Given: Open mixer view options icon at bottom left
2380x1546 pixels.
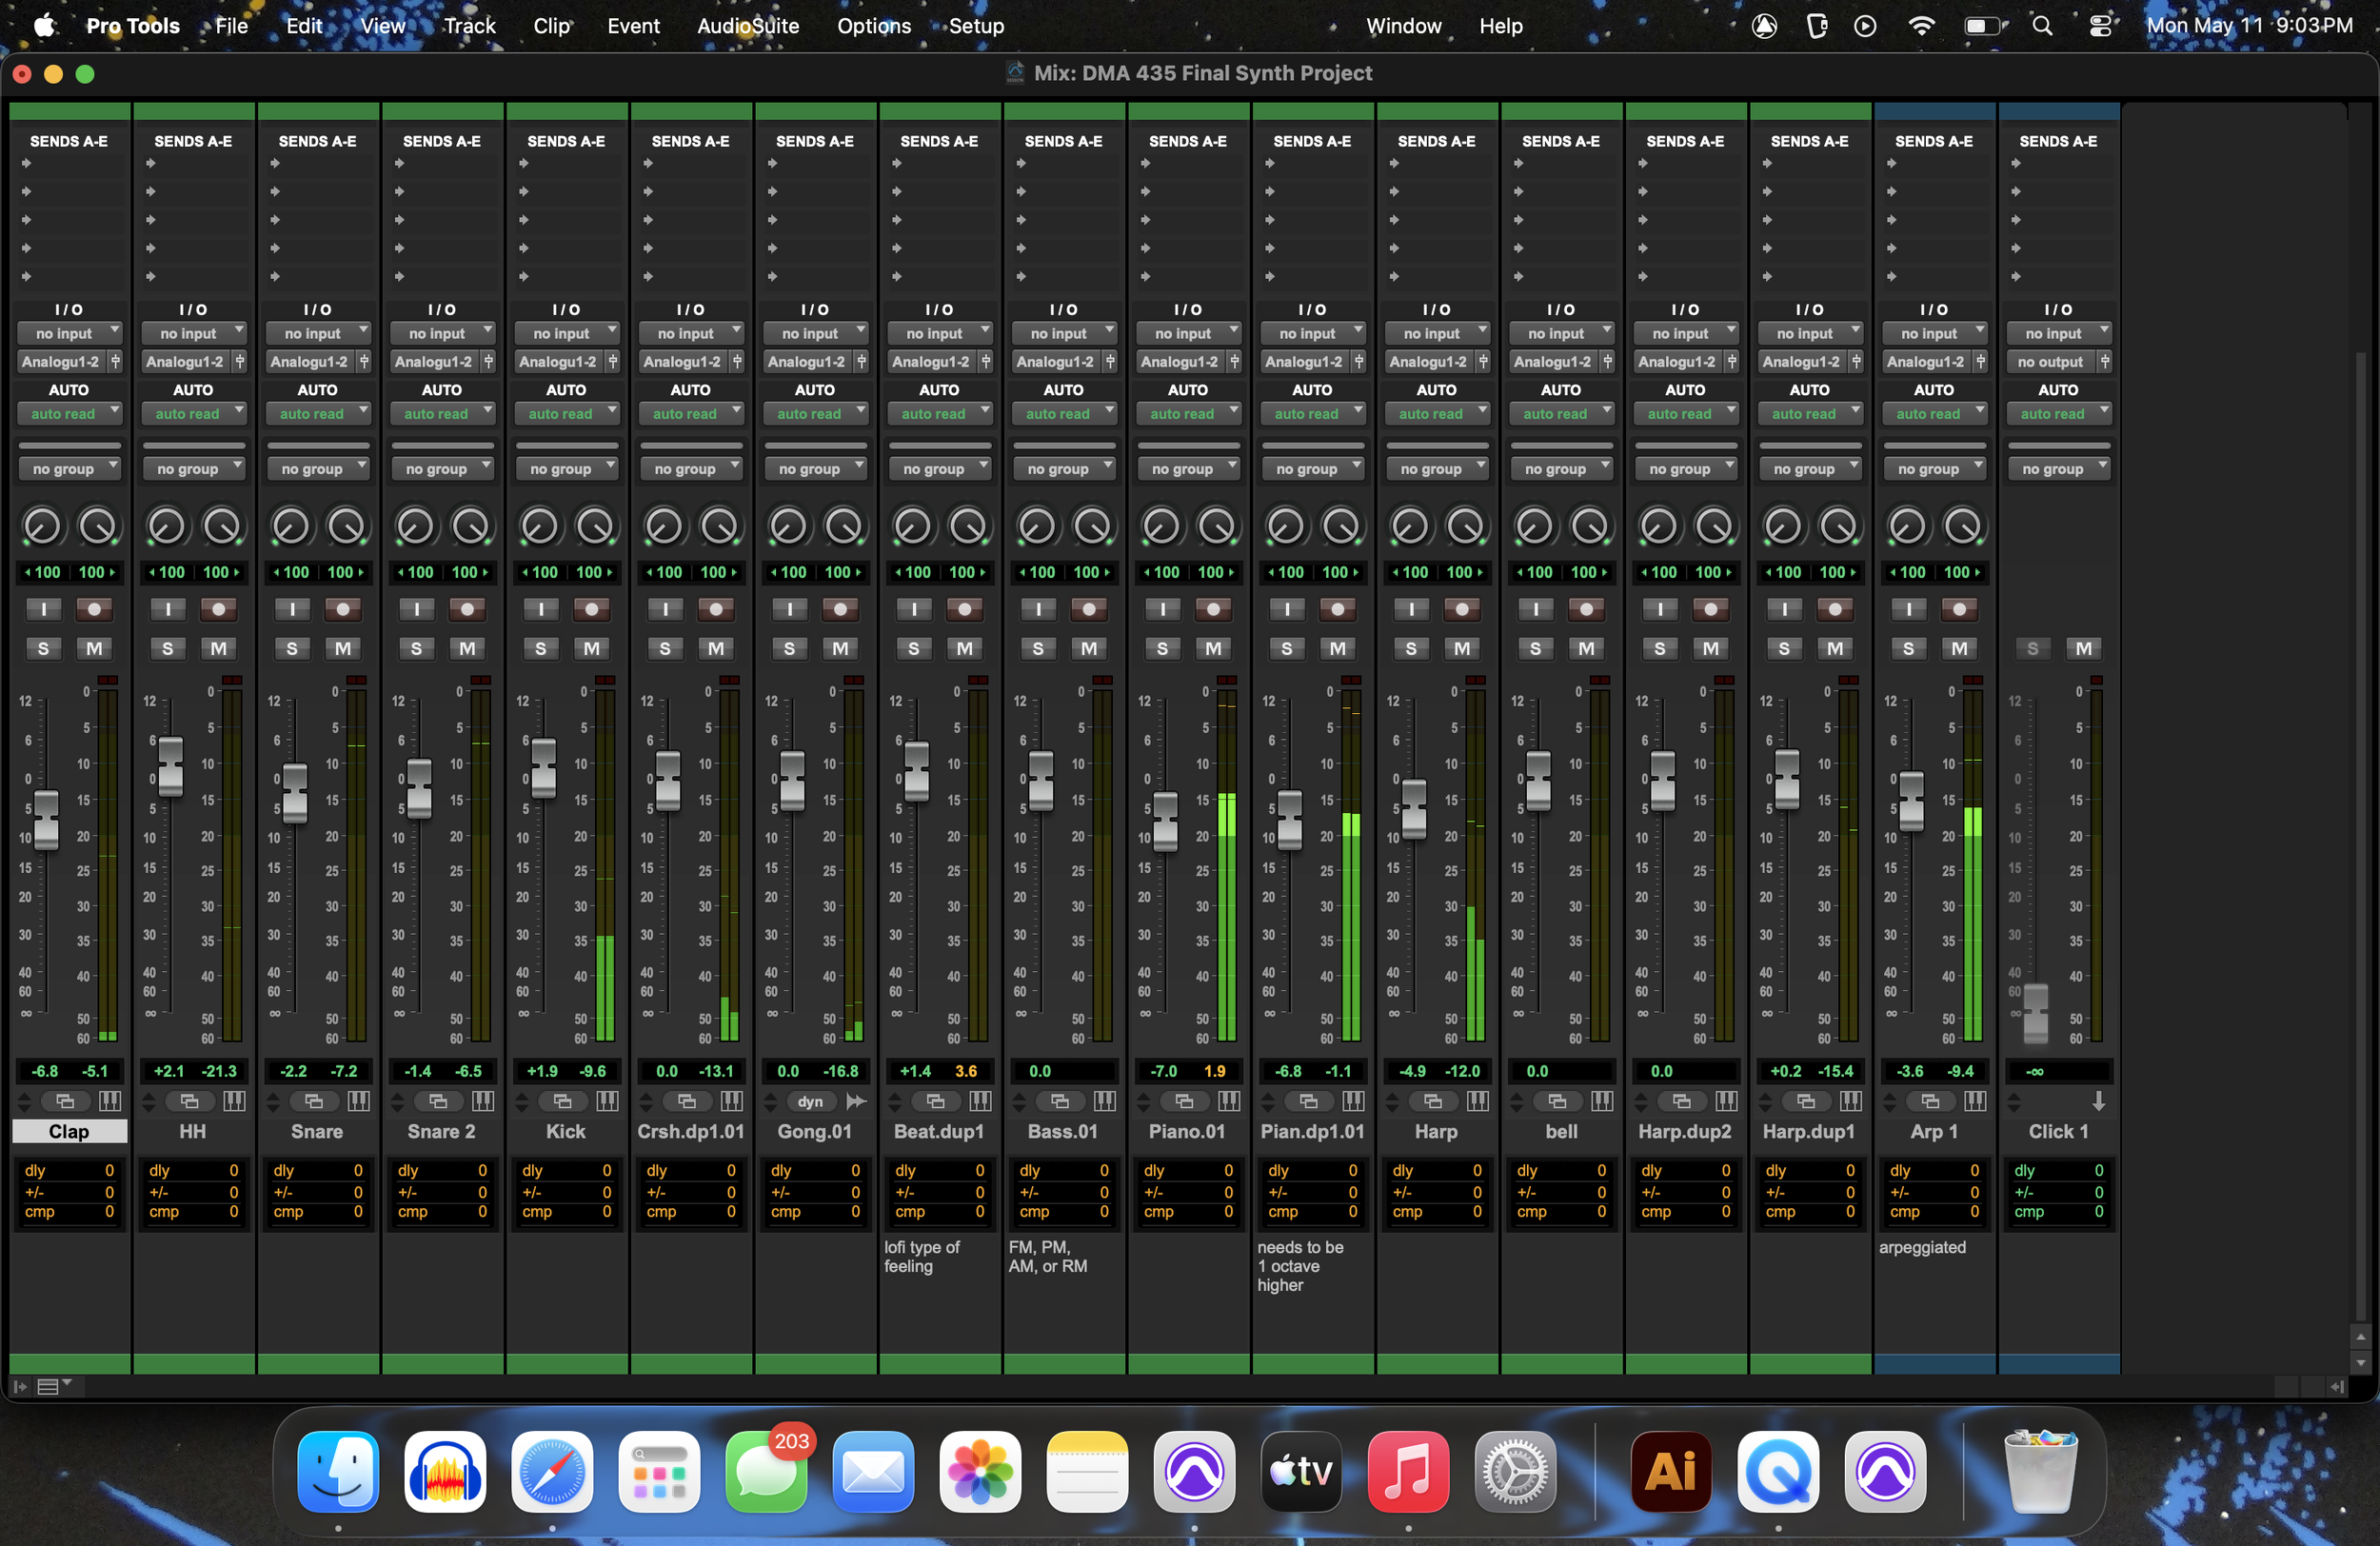Looking at the screenshot, I should click(x=52, y=1386).
